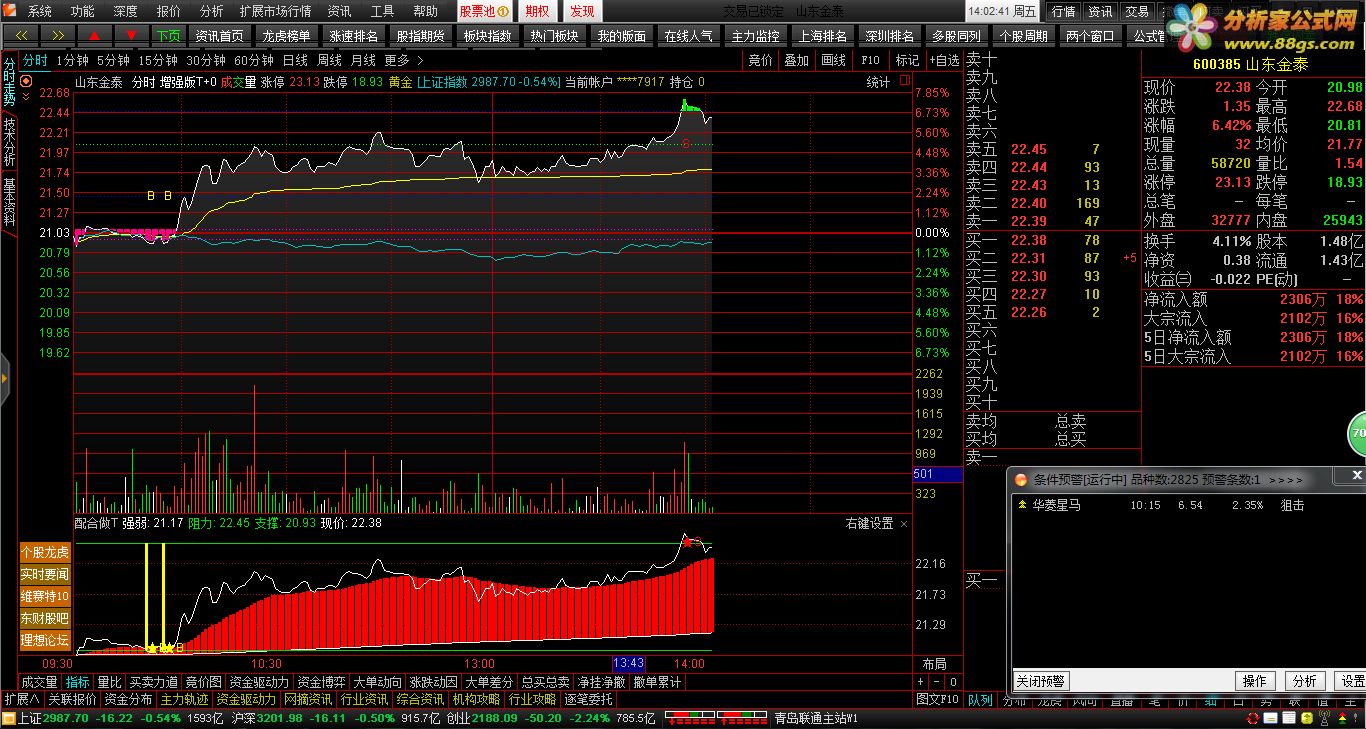1366x729 pixels.
Task: Open 热门板块 hot sectors
Action: pyautogui.click(x=554, y=35)
